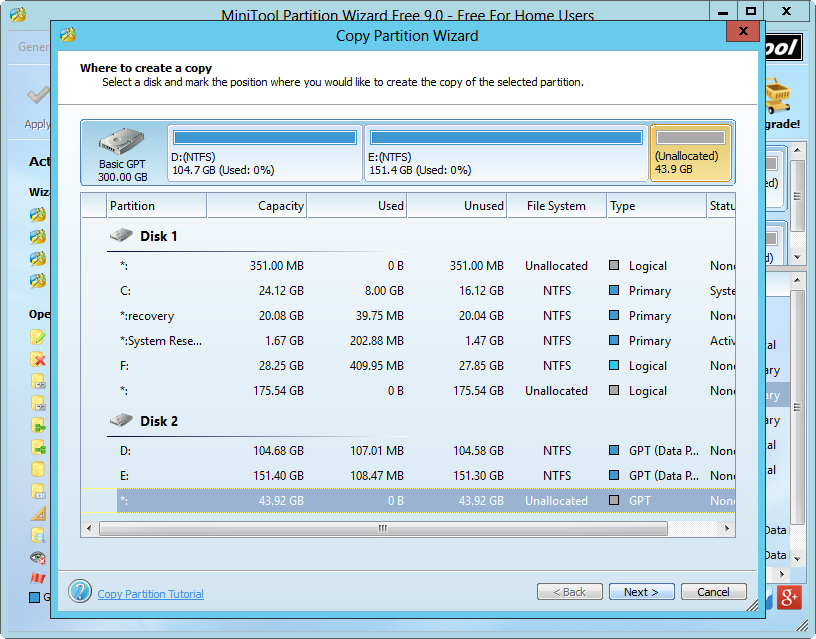Click the Next button
816x639 pixels.
point(642,592)
